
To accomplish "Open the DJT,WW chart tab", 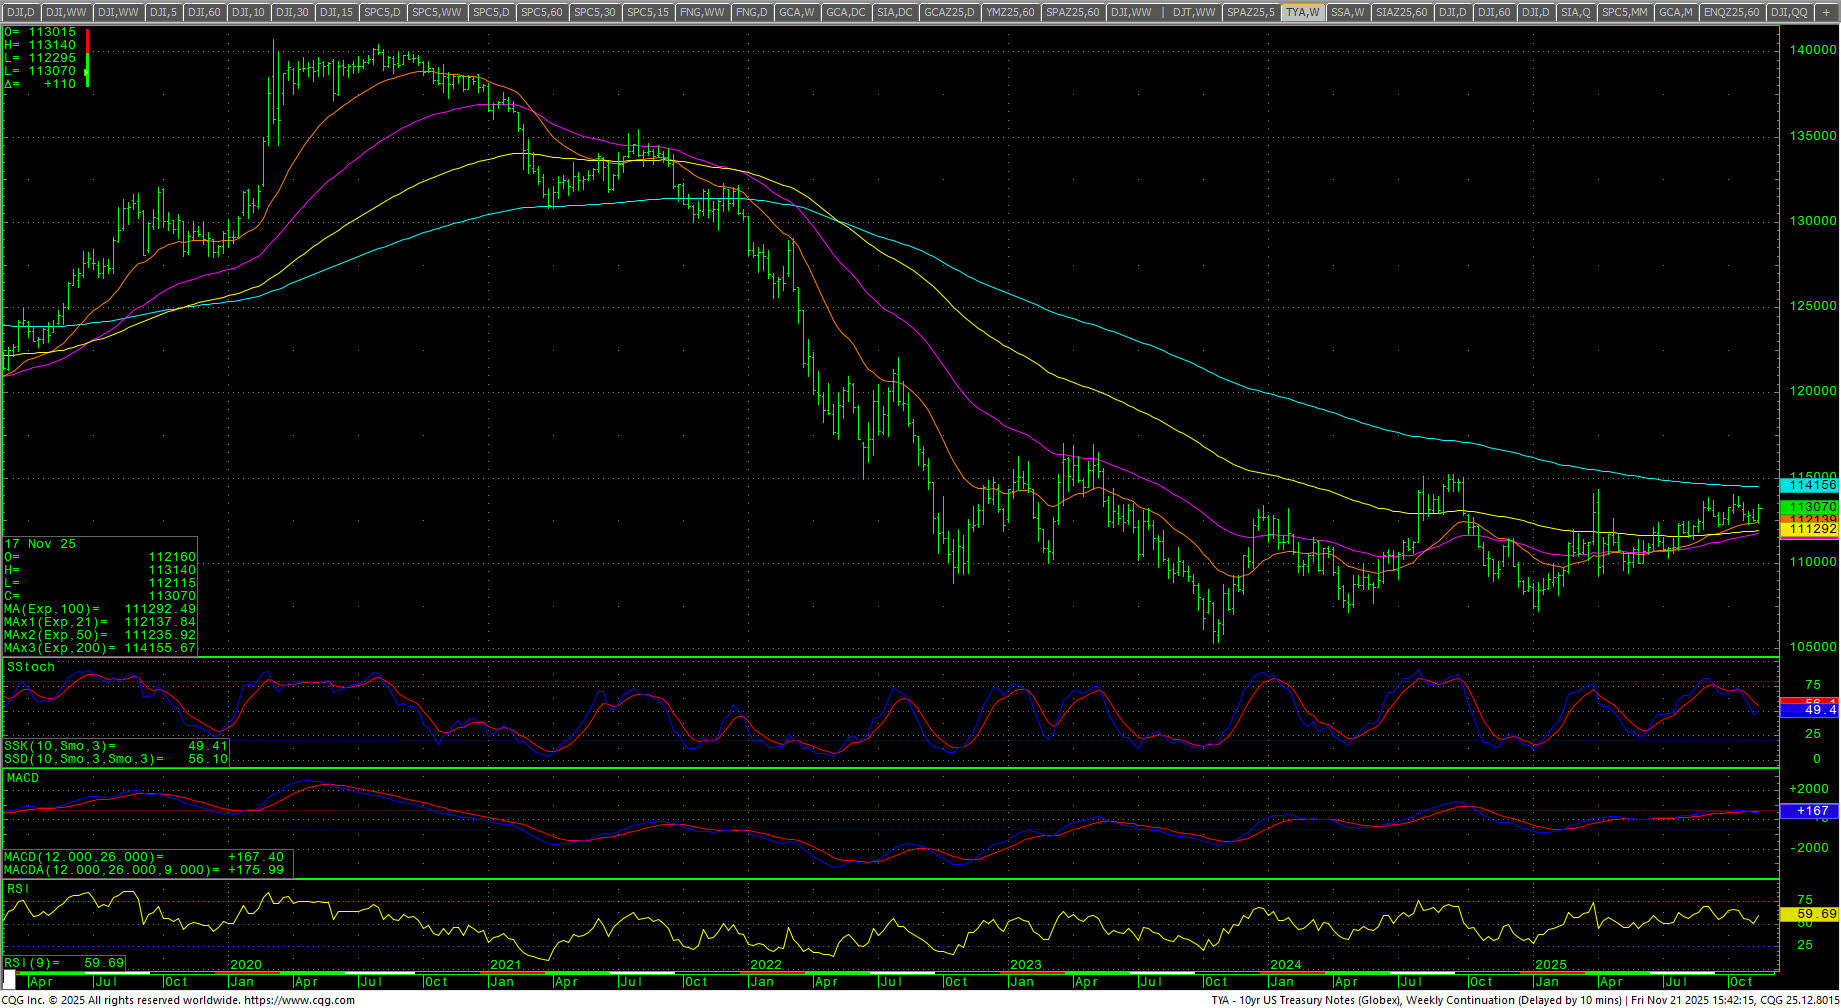I will tap(1194, 12).
